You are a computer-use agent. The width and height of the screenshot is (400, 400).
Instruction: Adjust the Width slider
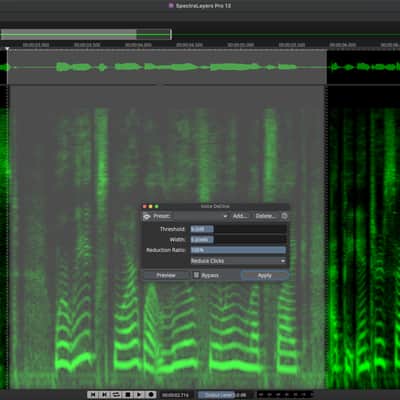pyautogui.click(x=238, y=240)
